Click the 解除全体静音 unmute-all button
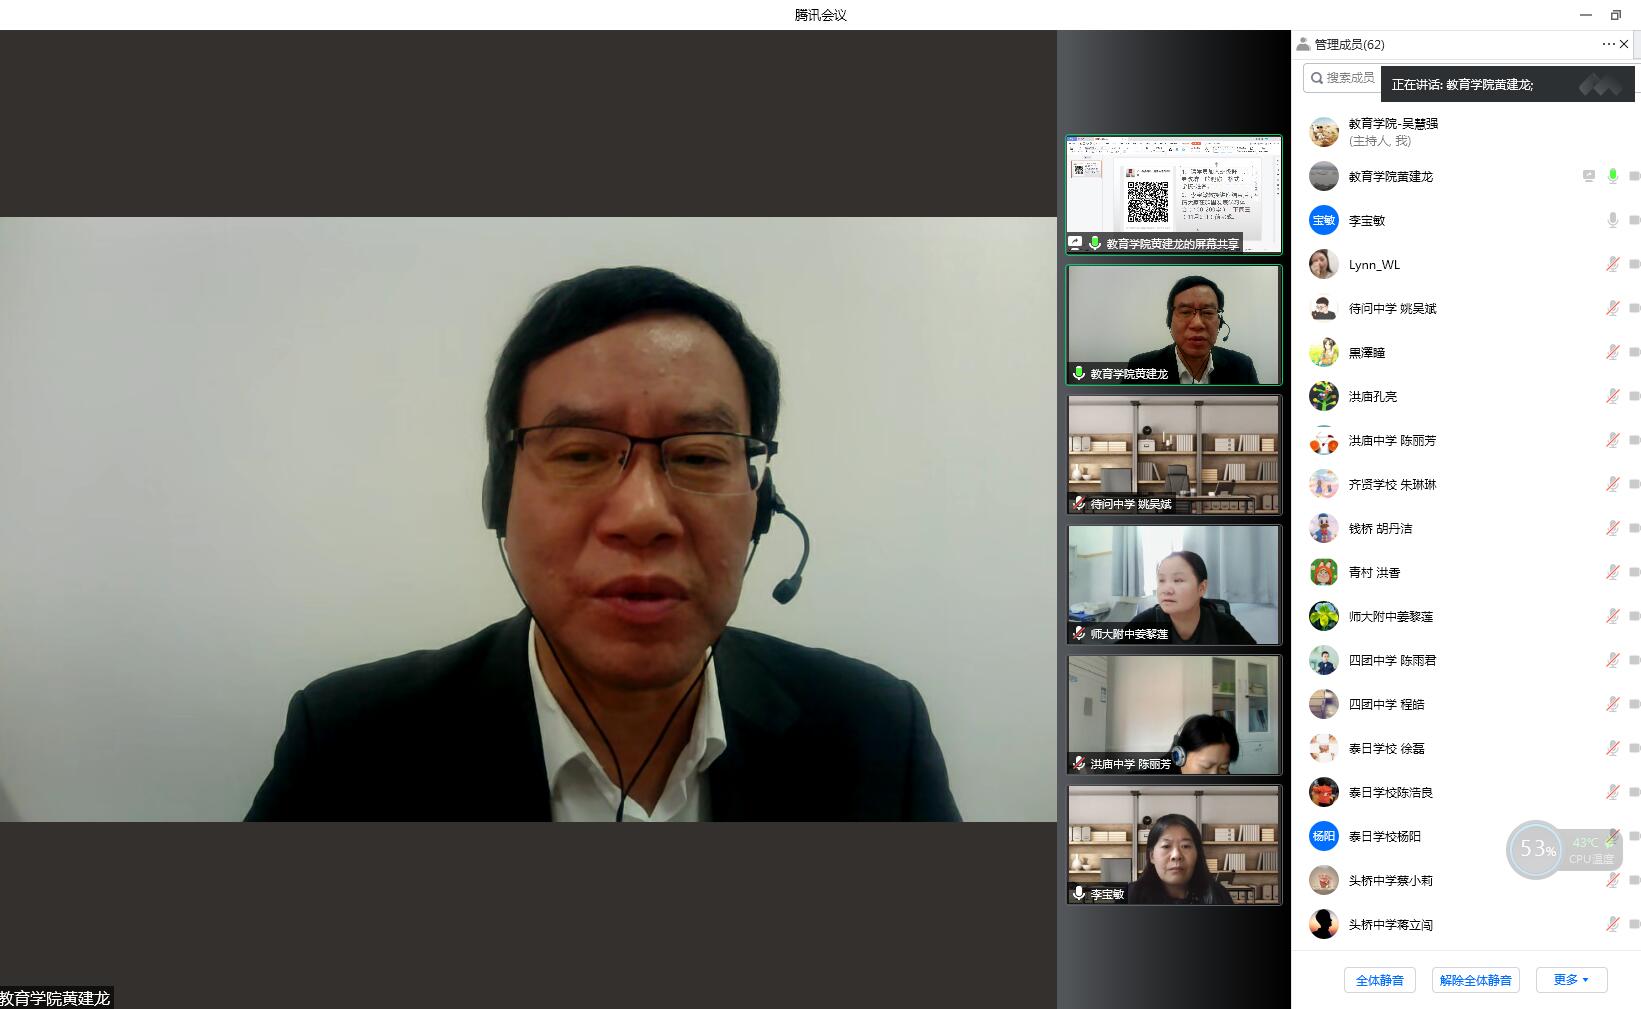This screenshot has height=1009, width=1641. coord(1476,980)
